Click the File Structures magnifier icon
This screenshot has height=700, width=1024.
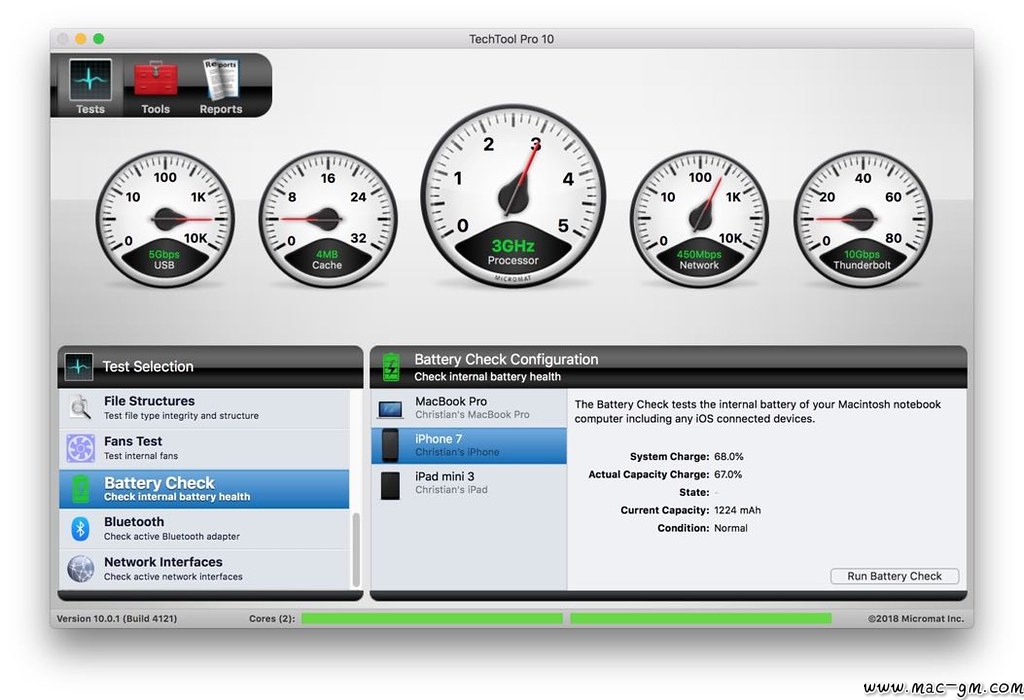click(80, 408)
